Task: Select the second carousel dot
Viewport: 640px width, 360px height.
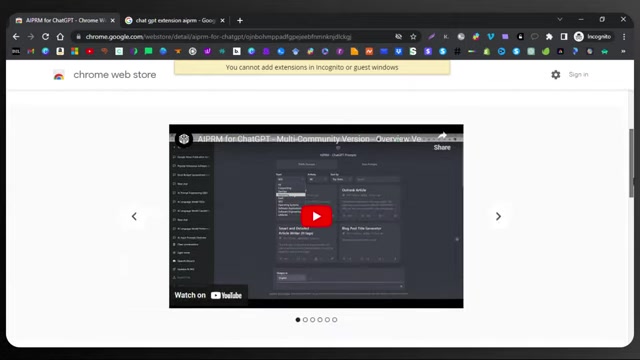Action: pyautogui.click(x=305, y=320)
